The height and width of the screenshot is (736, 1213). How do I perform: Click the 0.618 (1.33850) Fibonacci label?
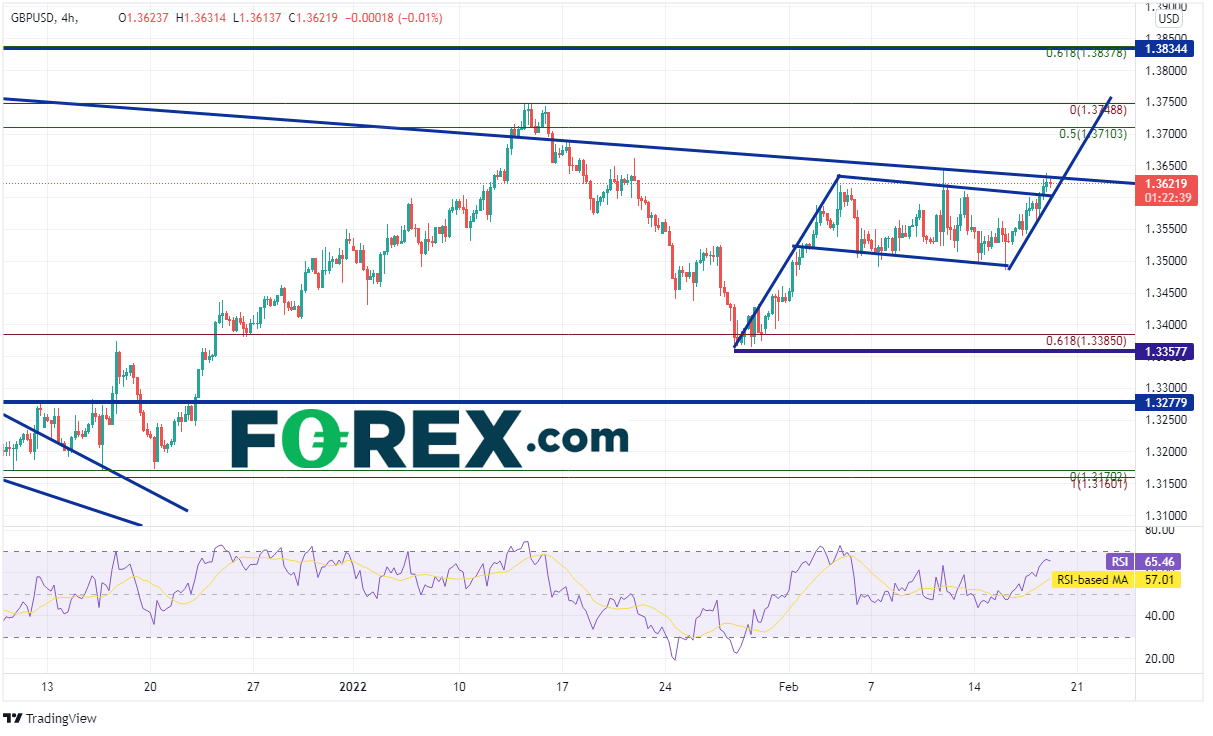[x=1085, y=341]
